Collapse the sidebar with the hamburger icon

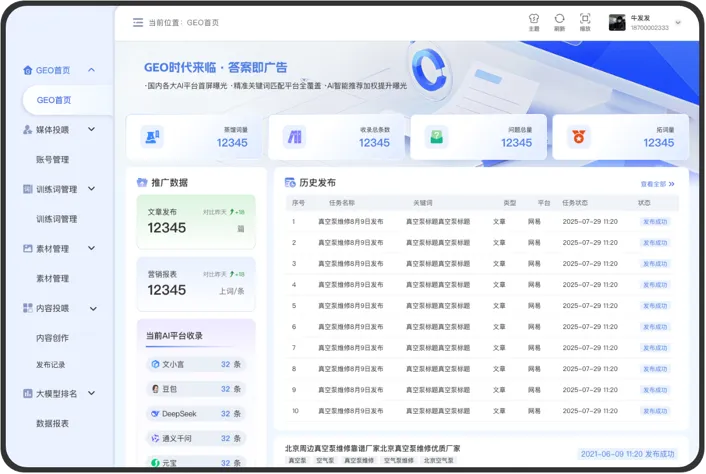coord(138,23)
